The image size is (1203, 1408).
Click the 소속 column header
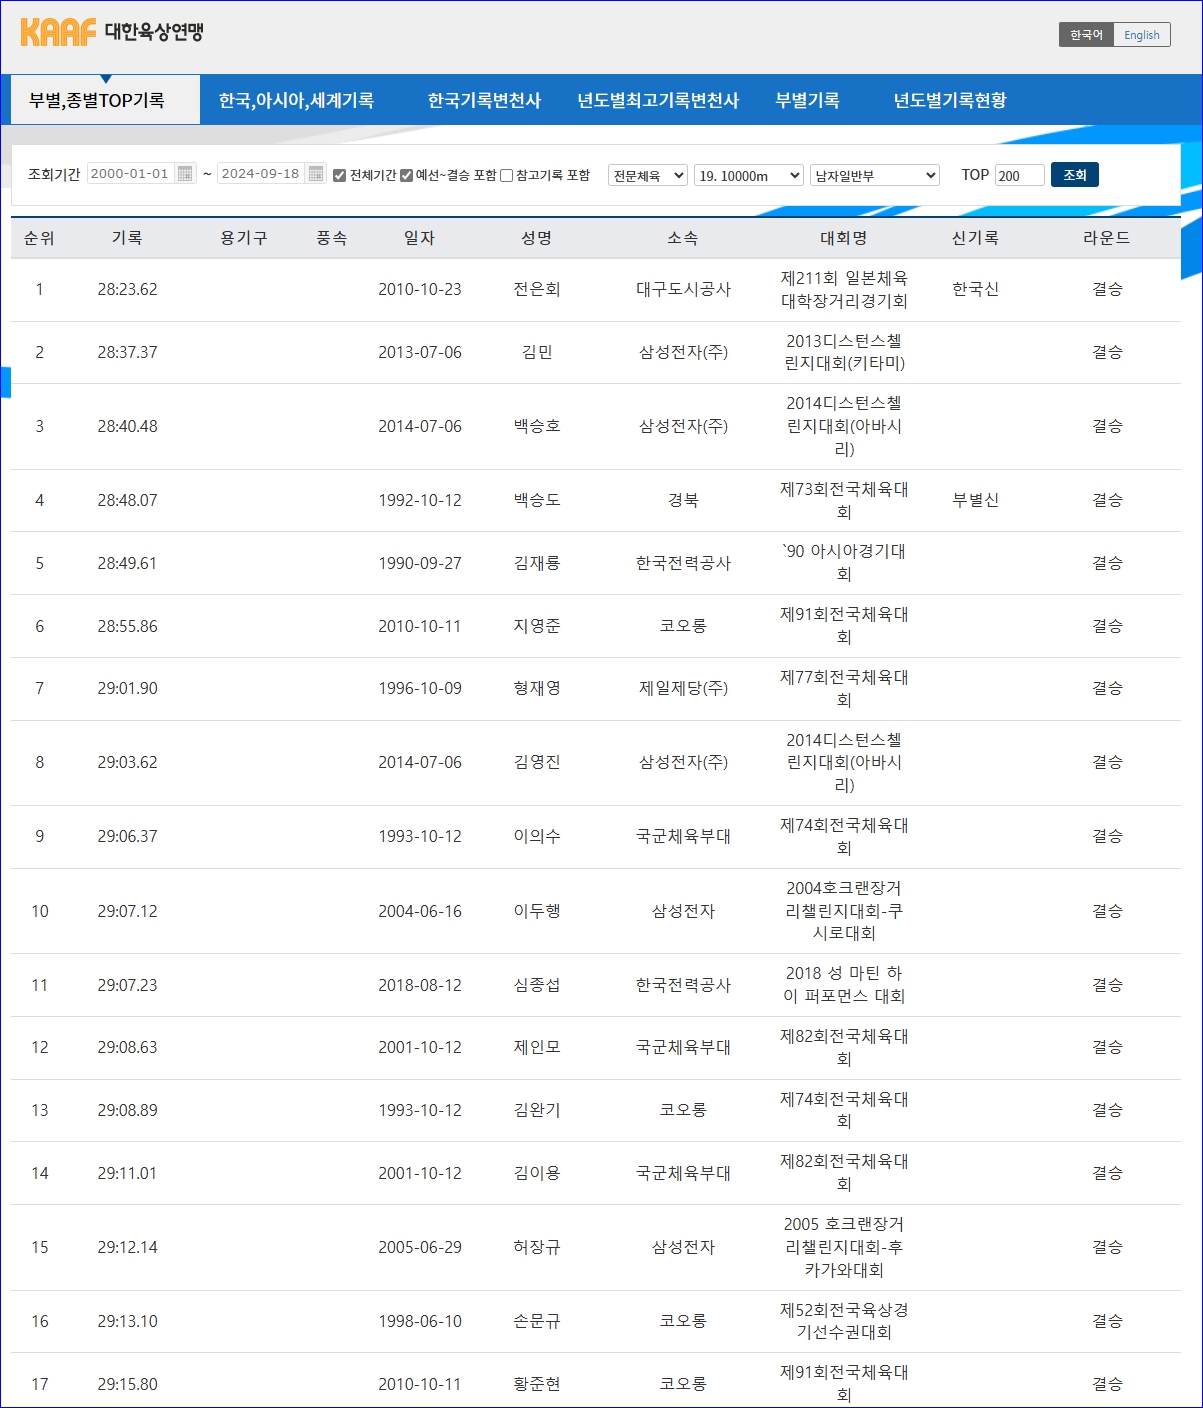[x=683, y=238]
